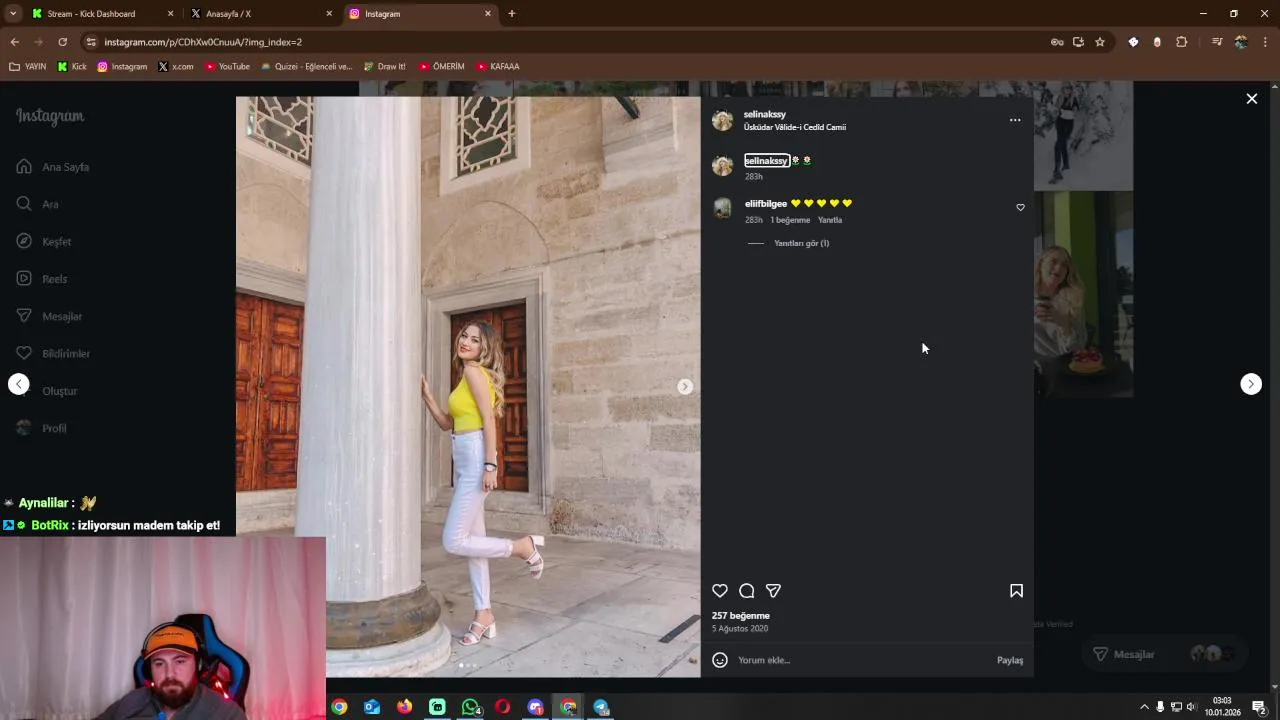Screen dimensions: 1280x720
Task: Click the address bar URL
Action: [x=203, y=42]
